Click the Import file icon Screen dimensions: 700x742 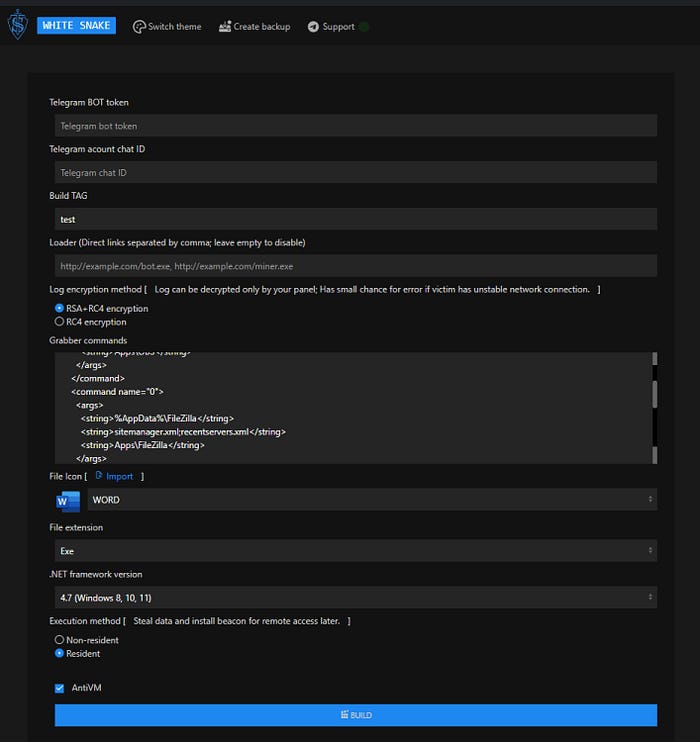tap(99, 475)
